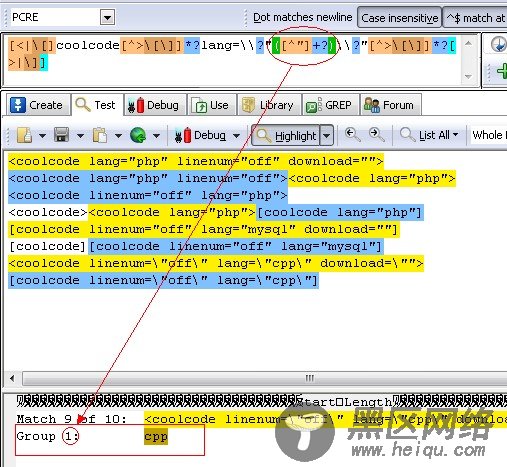
Task: Click the unhighlighted <coolcode> text in the subject
Action: pos(48,212)
